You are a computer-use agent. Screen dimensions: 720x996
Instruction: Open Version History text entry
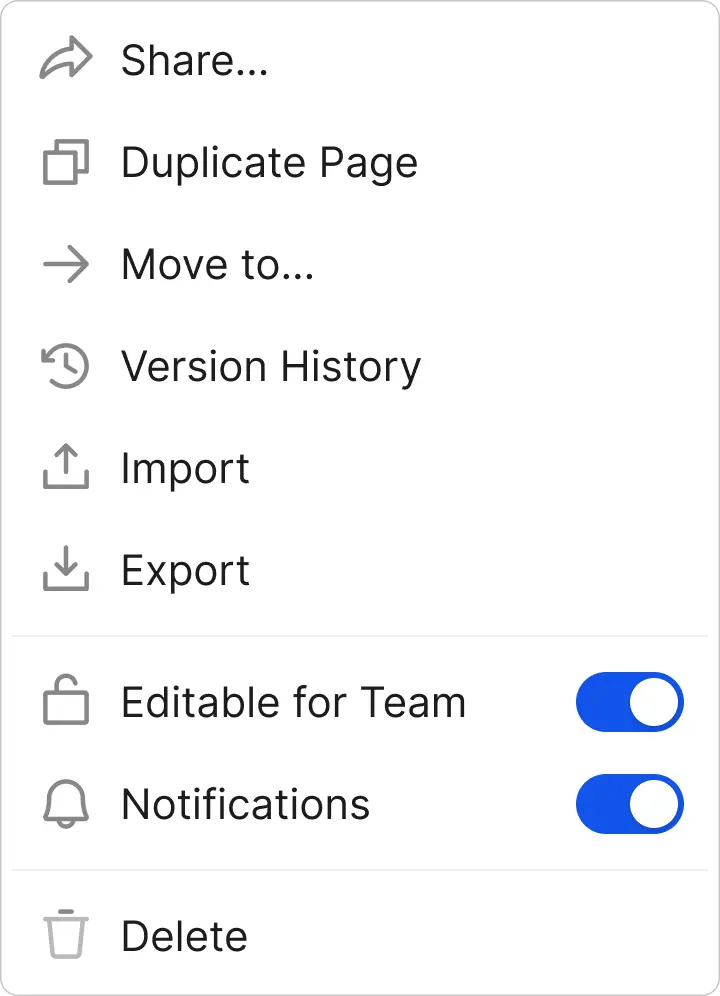pos(271,367)
